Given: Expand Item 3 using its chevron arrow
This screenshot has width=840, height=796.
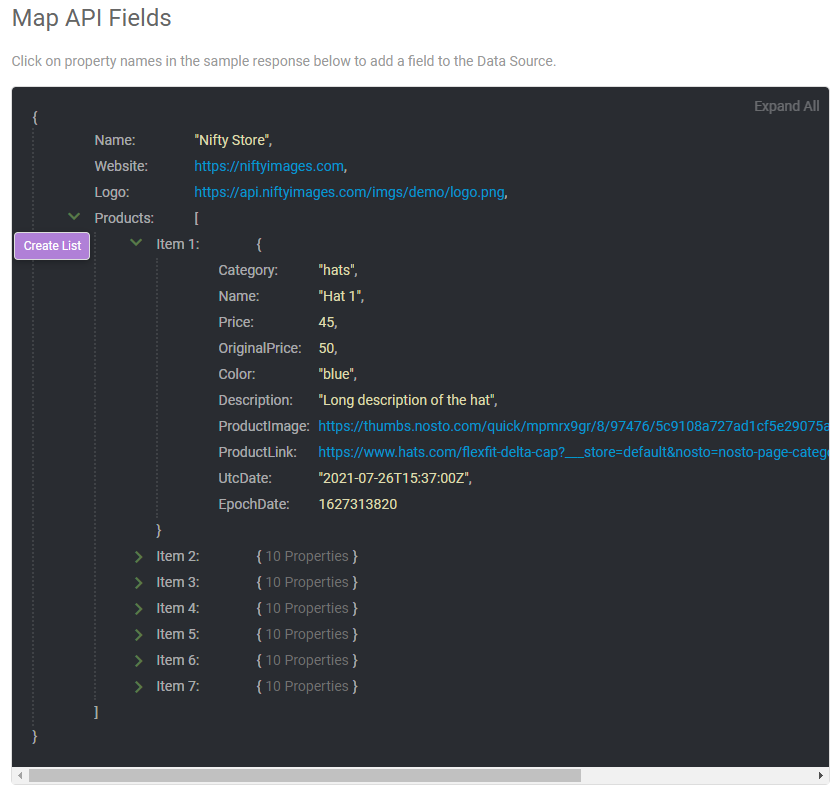Looking at the screenshot, I should (x=139, y=581).
